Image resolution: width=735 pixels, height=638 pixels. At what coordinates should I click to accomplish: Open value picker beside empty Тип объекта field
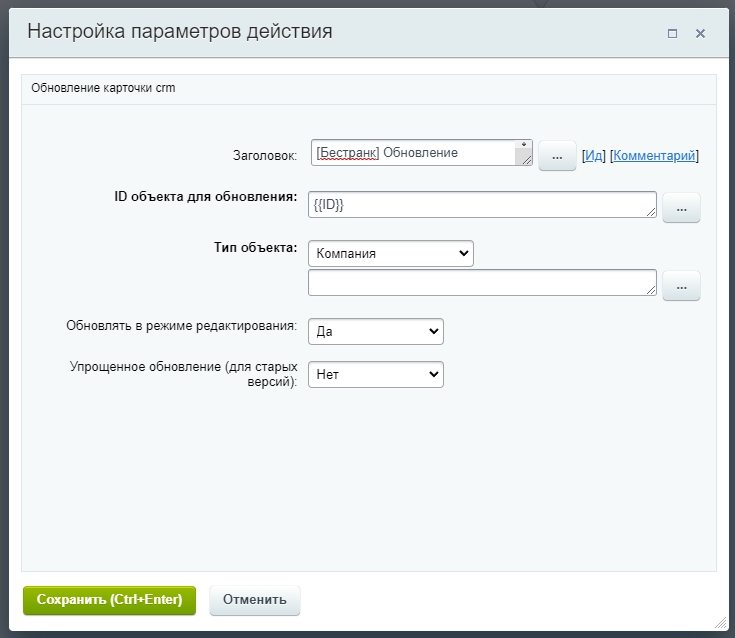point(681,285)
